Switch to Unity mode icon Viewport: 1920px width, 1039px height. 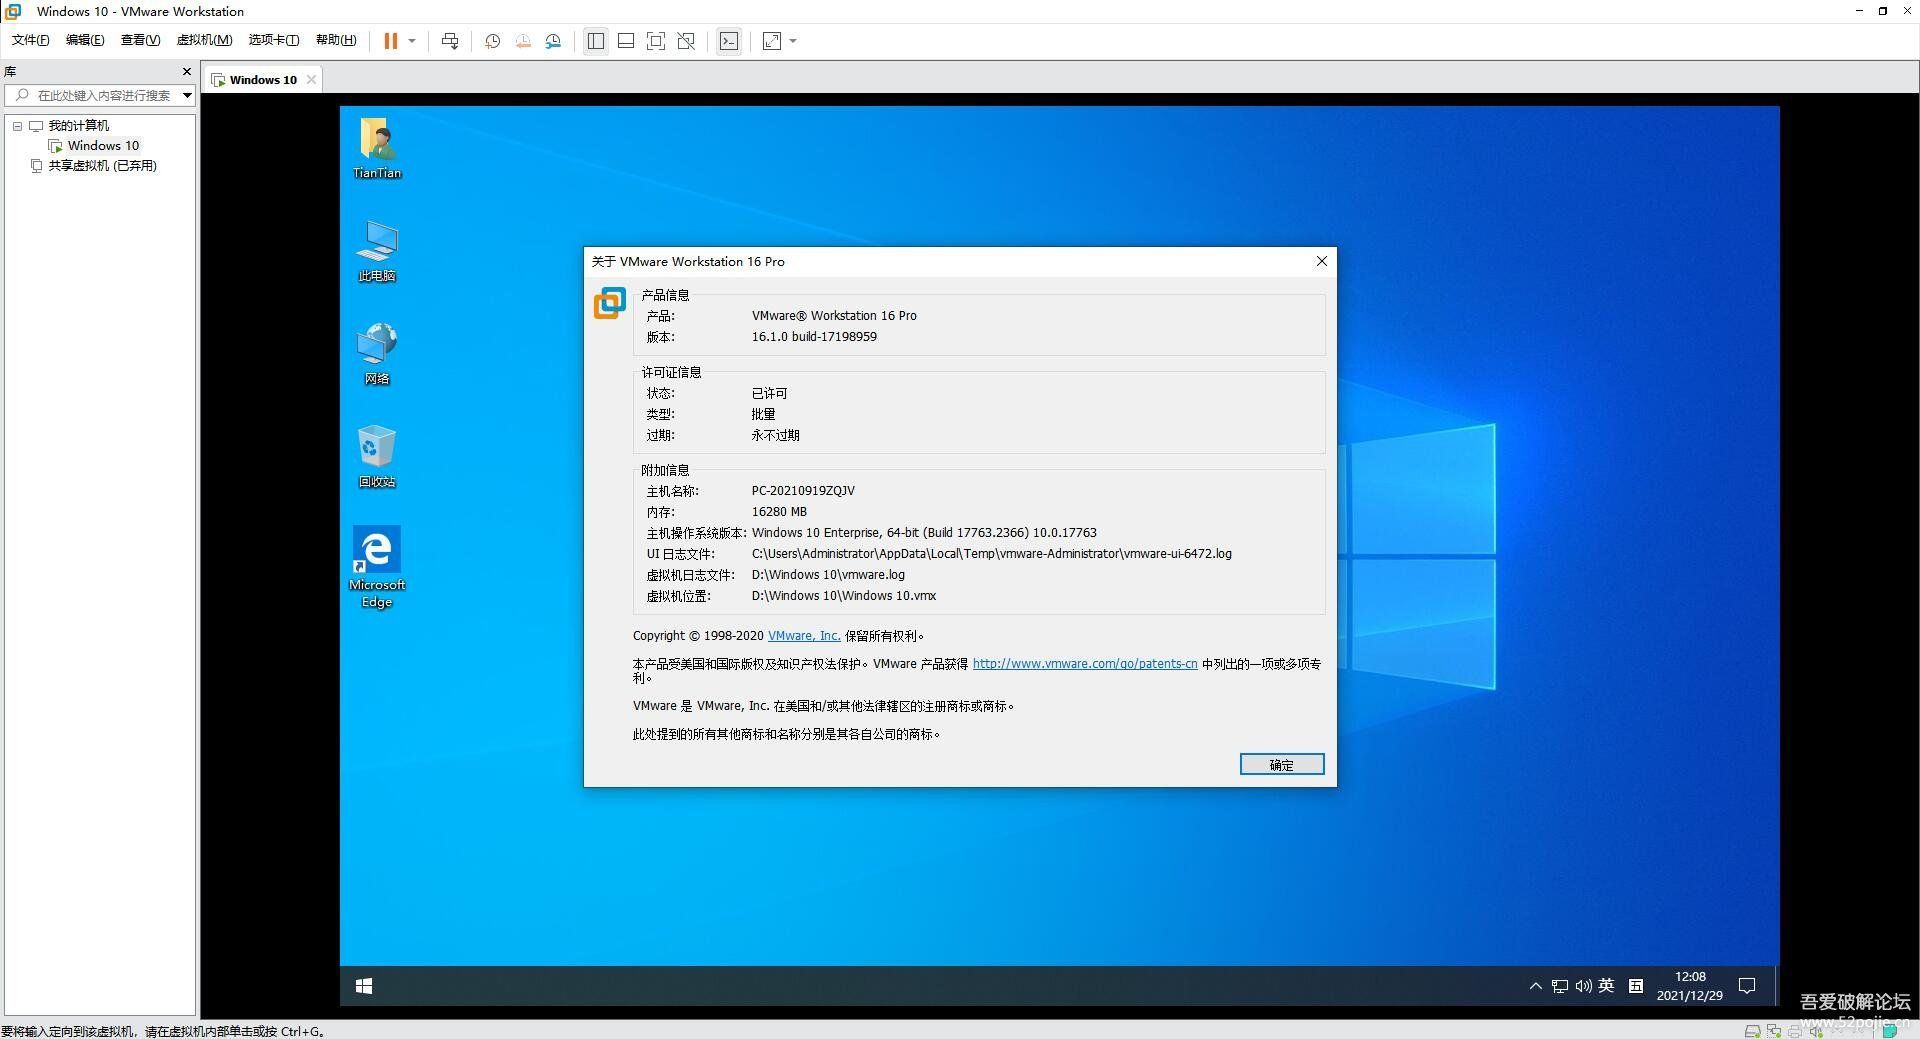[686, 41]
